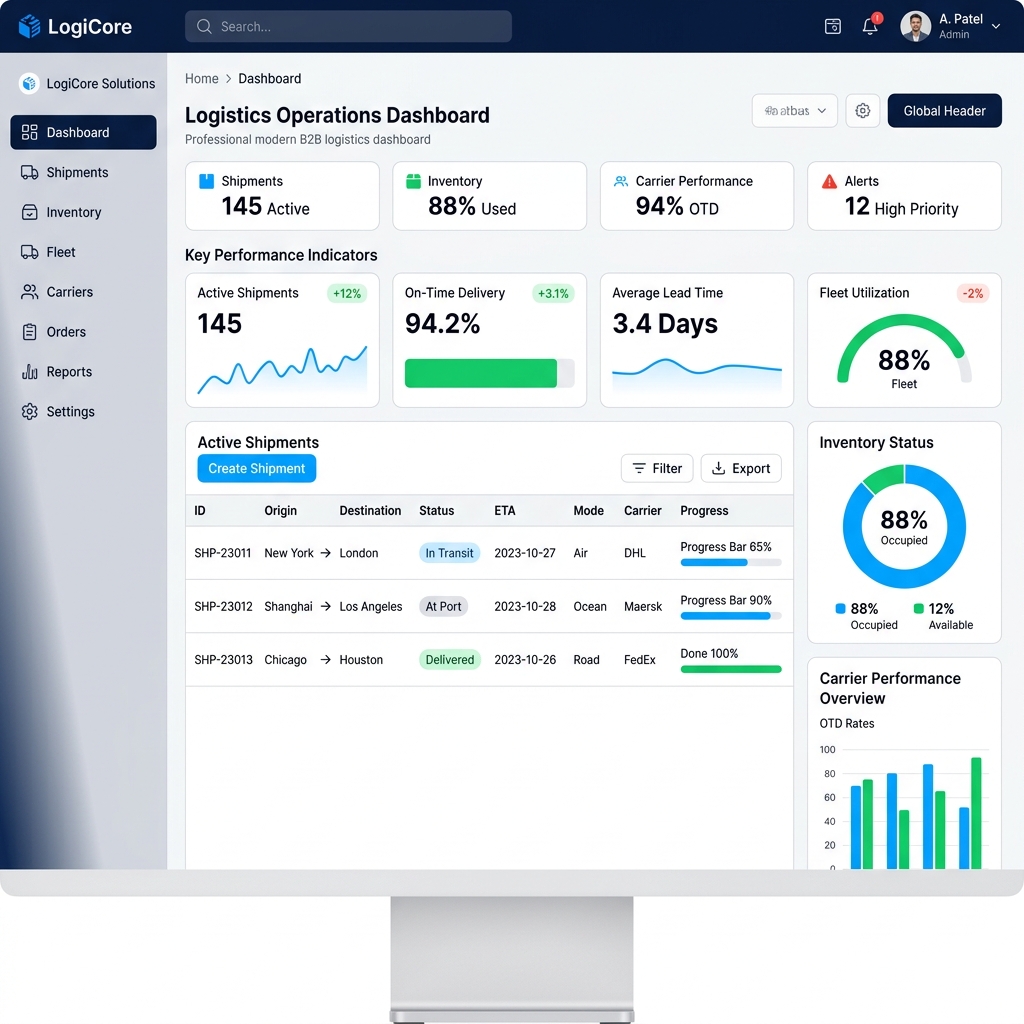Open Reports via the chart icon
The height and width of the screenshot is (1024, 1024).
(27, 372)
